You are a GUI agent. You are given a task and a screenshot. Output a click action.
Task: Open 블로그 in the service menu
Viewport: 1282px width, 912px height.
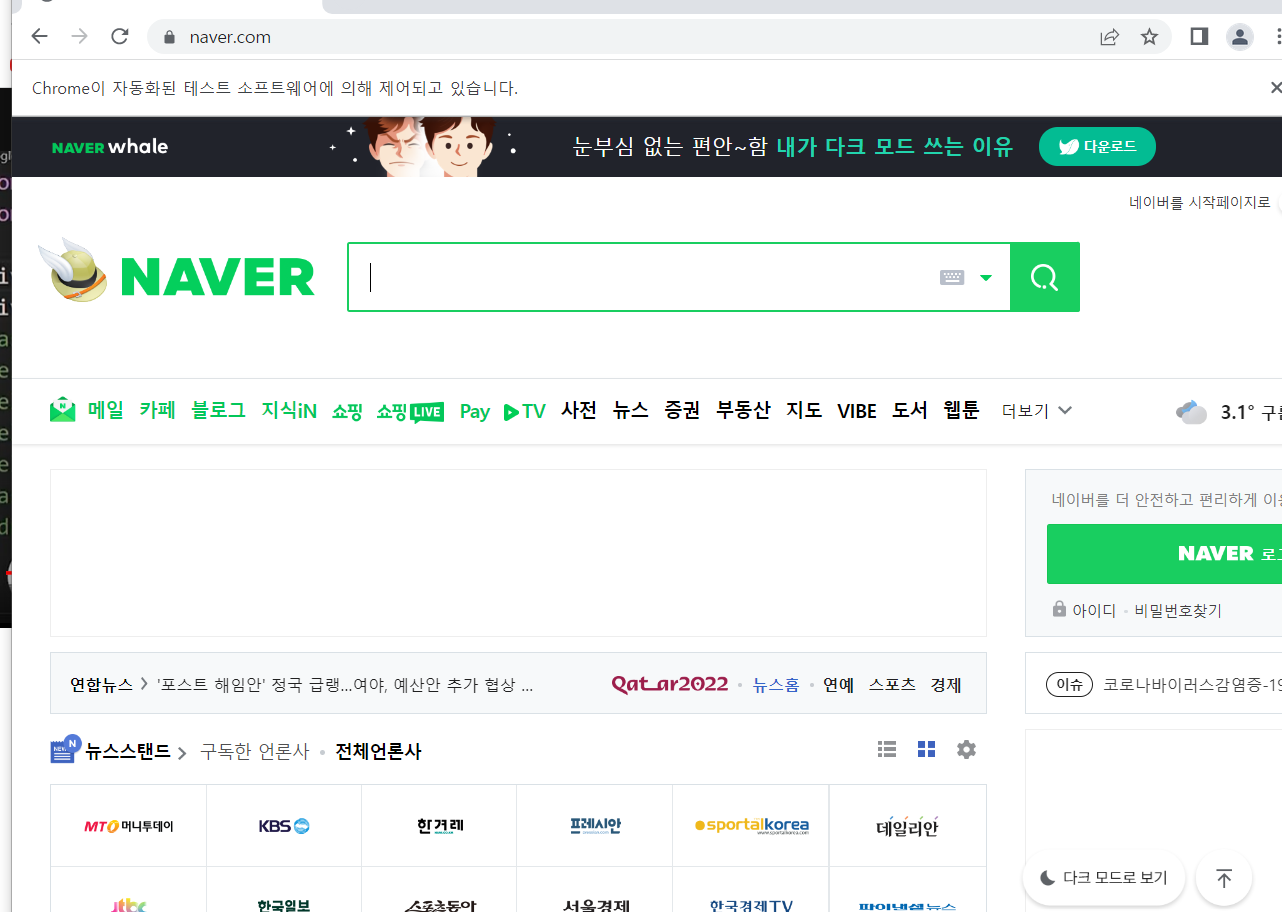coord(219,410)
